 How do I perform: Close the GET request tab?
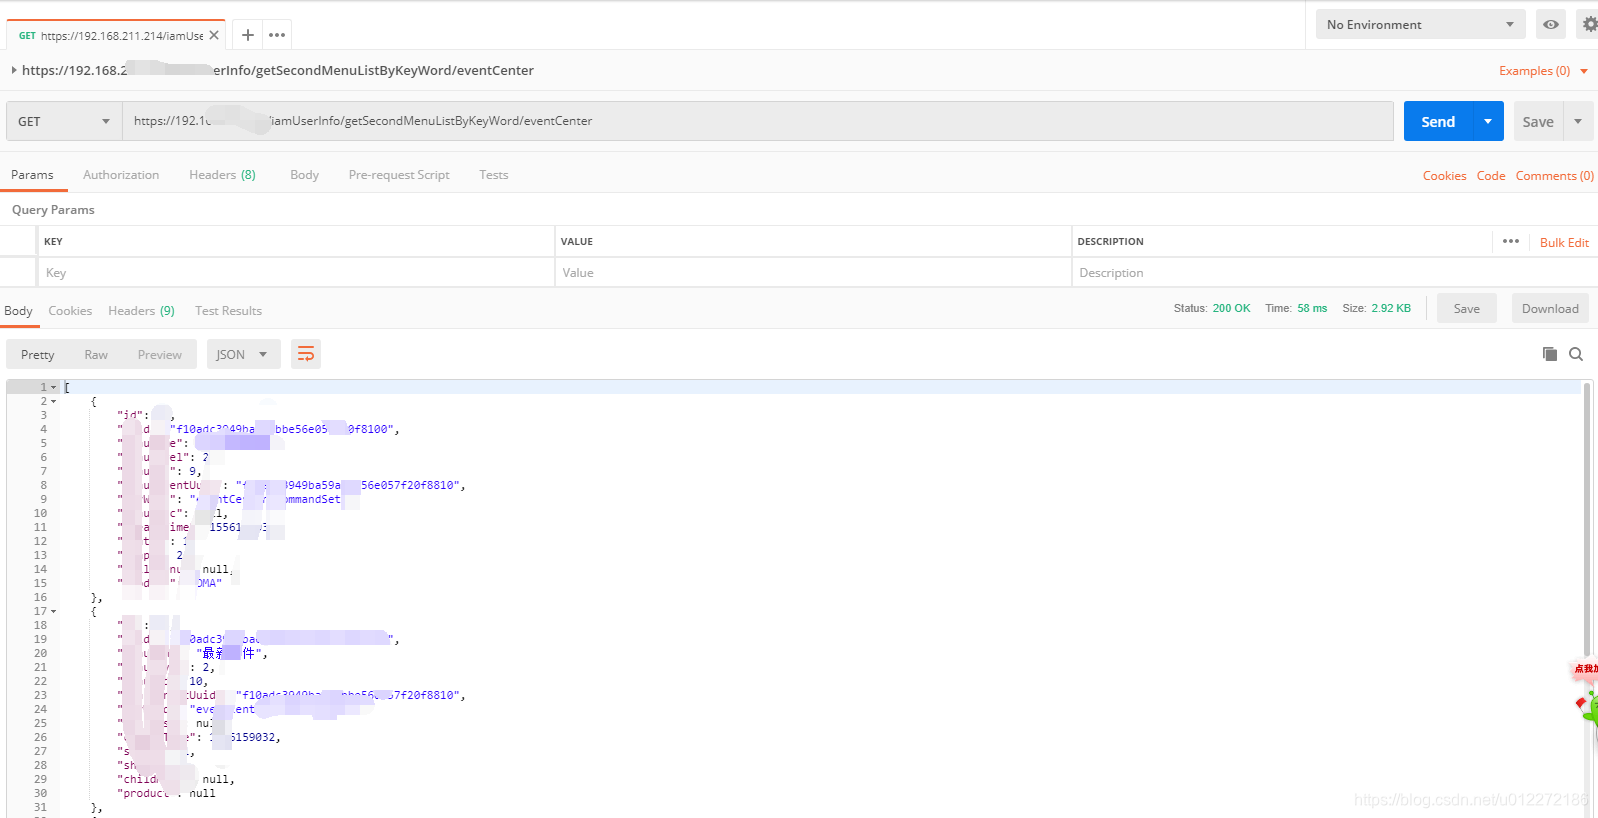click(x=214, y=35)
